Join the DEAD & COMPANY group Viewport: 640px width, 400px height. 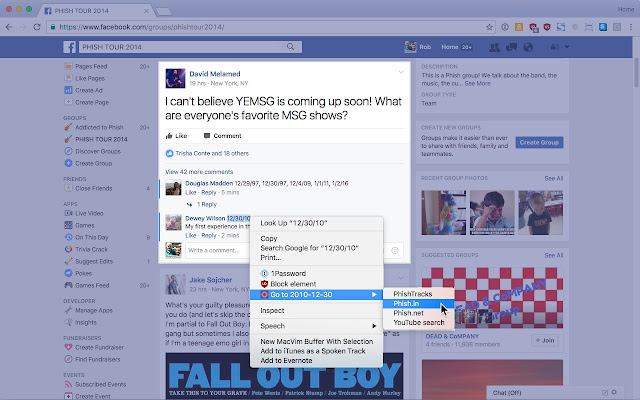[544, 340]
